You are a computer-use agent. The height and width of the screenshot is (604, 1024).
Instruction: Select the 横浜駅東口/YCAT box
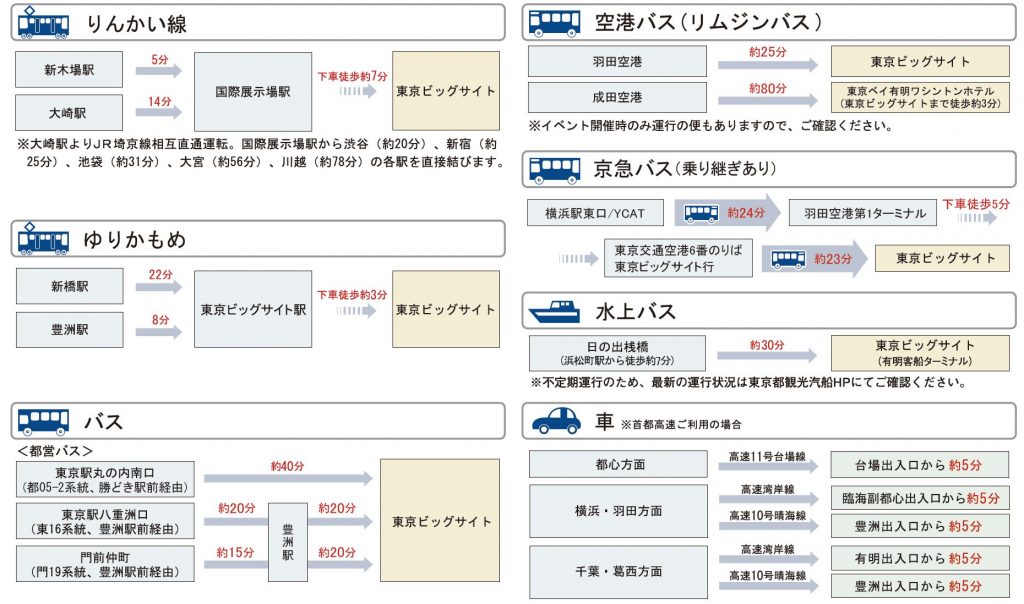pos(595,212)
